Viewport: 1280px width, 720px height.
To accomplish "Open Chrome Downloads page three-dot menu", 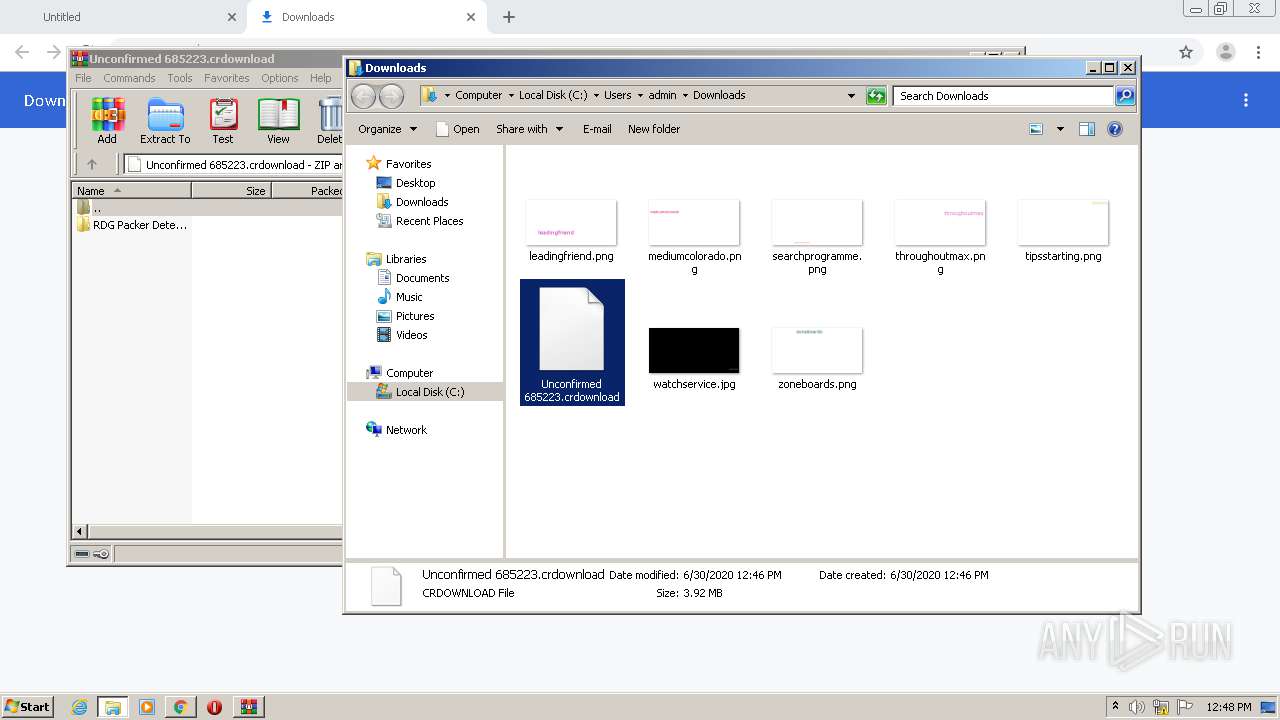I will [1246, 100].
